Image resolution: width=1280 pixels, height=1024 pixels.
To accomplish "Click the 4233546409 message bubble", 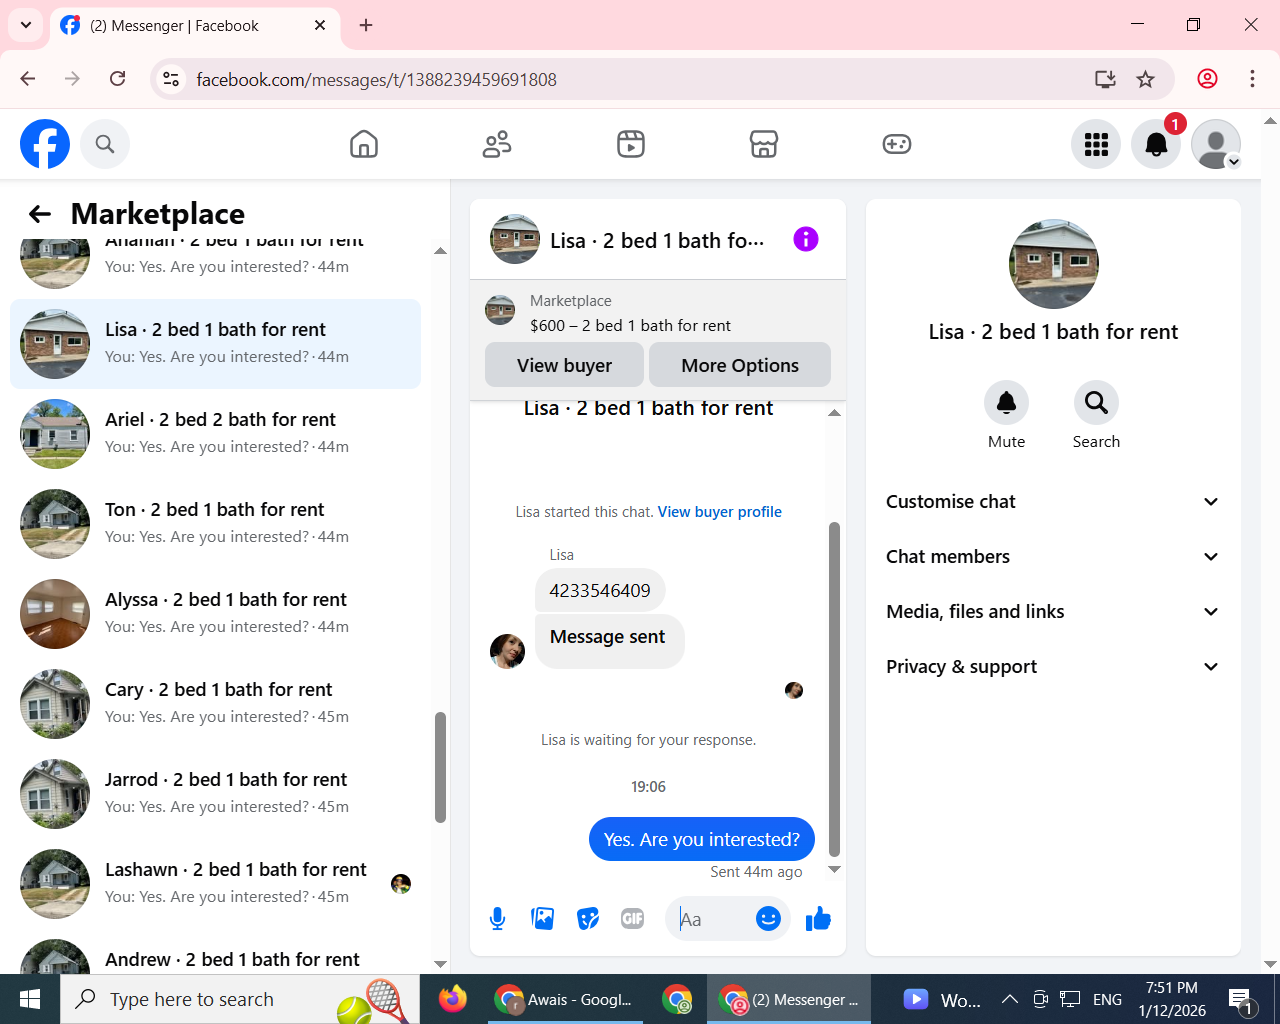I will [x=600, y=591].
